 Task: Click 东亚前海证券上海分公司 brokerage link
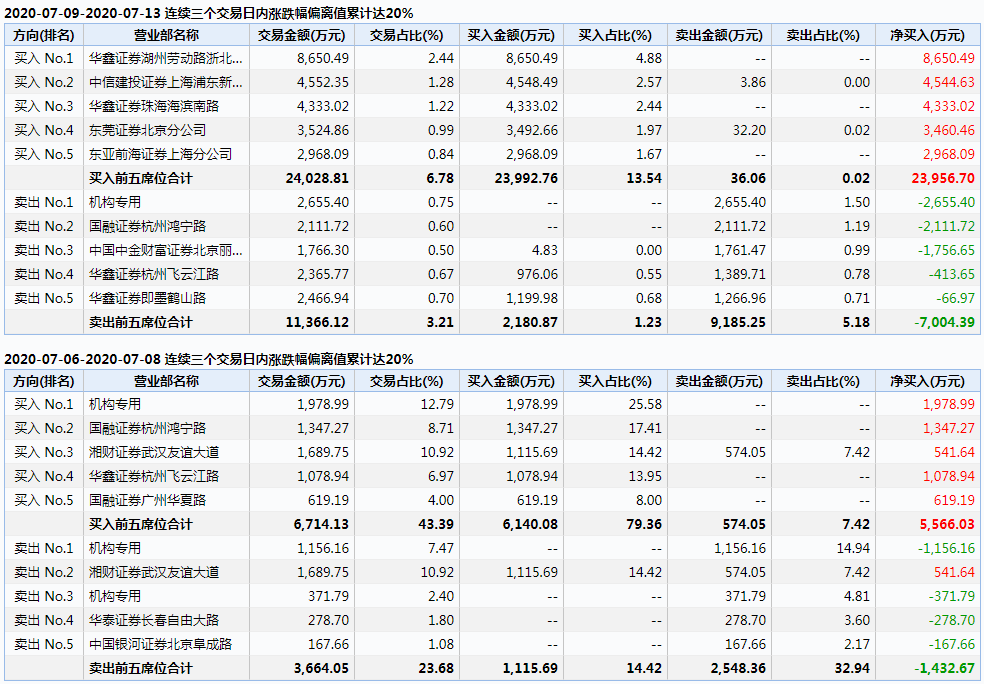coord(160,154)
